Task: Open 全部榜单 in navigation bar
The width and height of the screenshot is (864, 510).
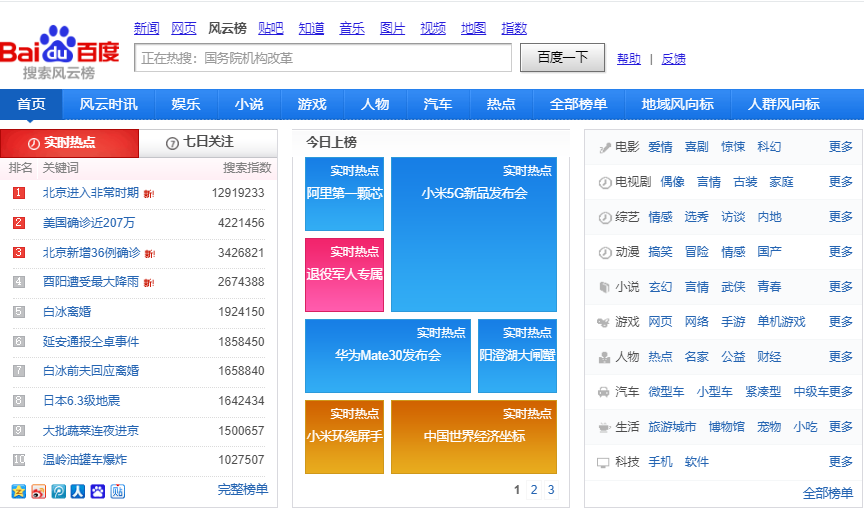Action: pos(579,104)
